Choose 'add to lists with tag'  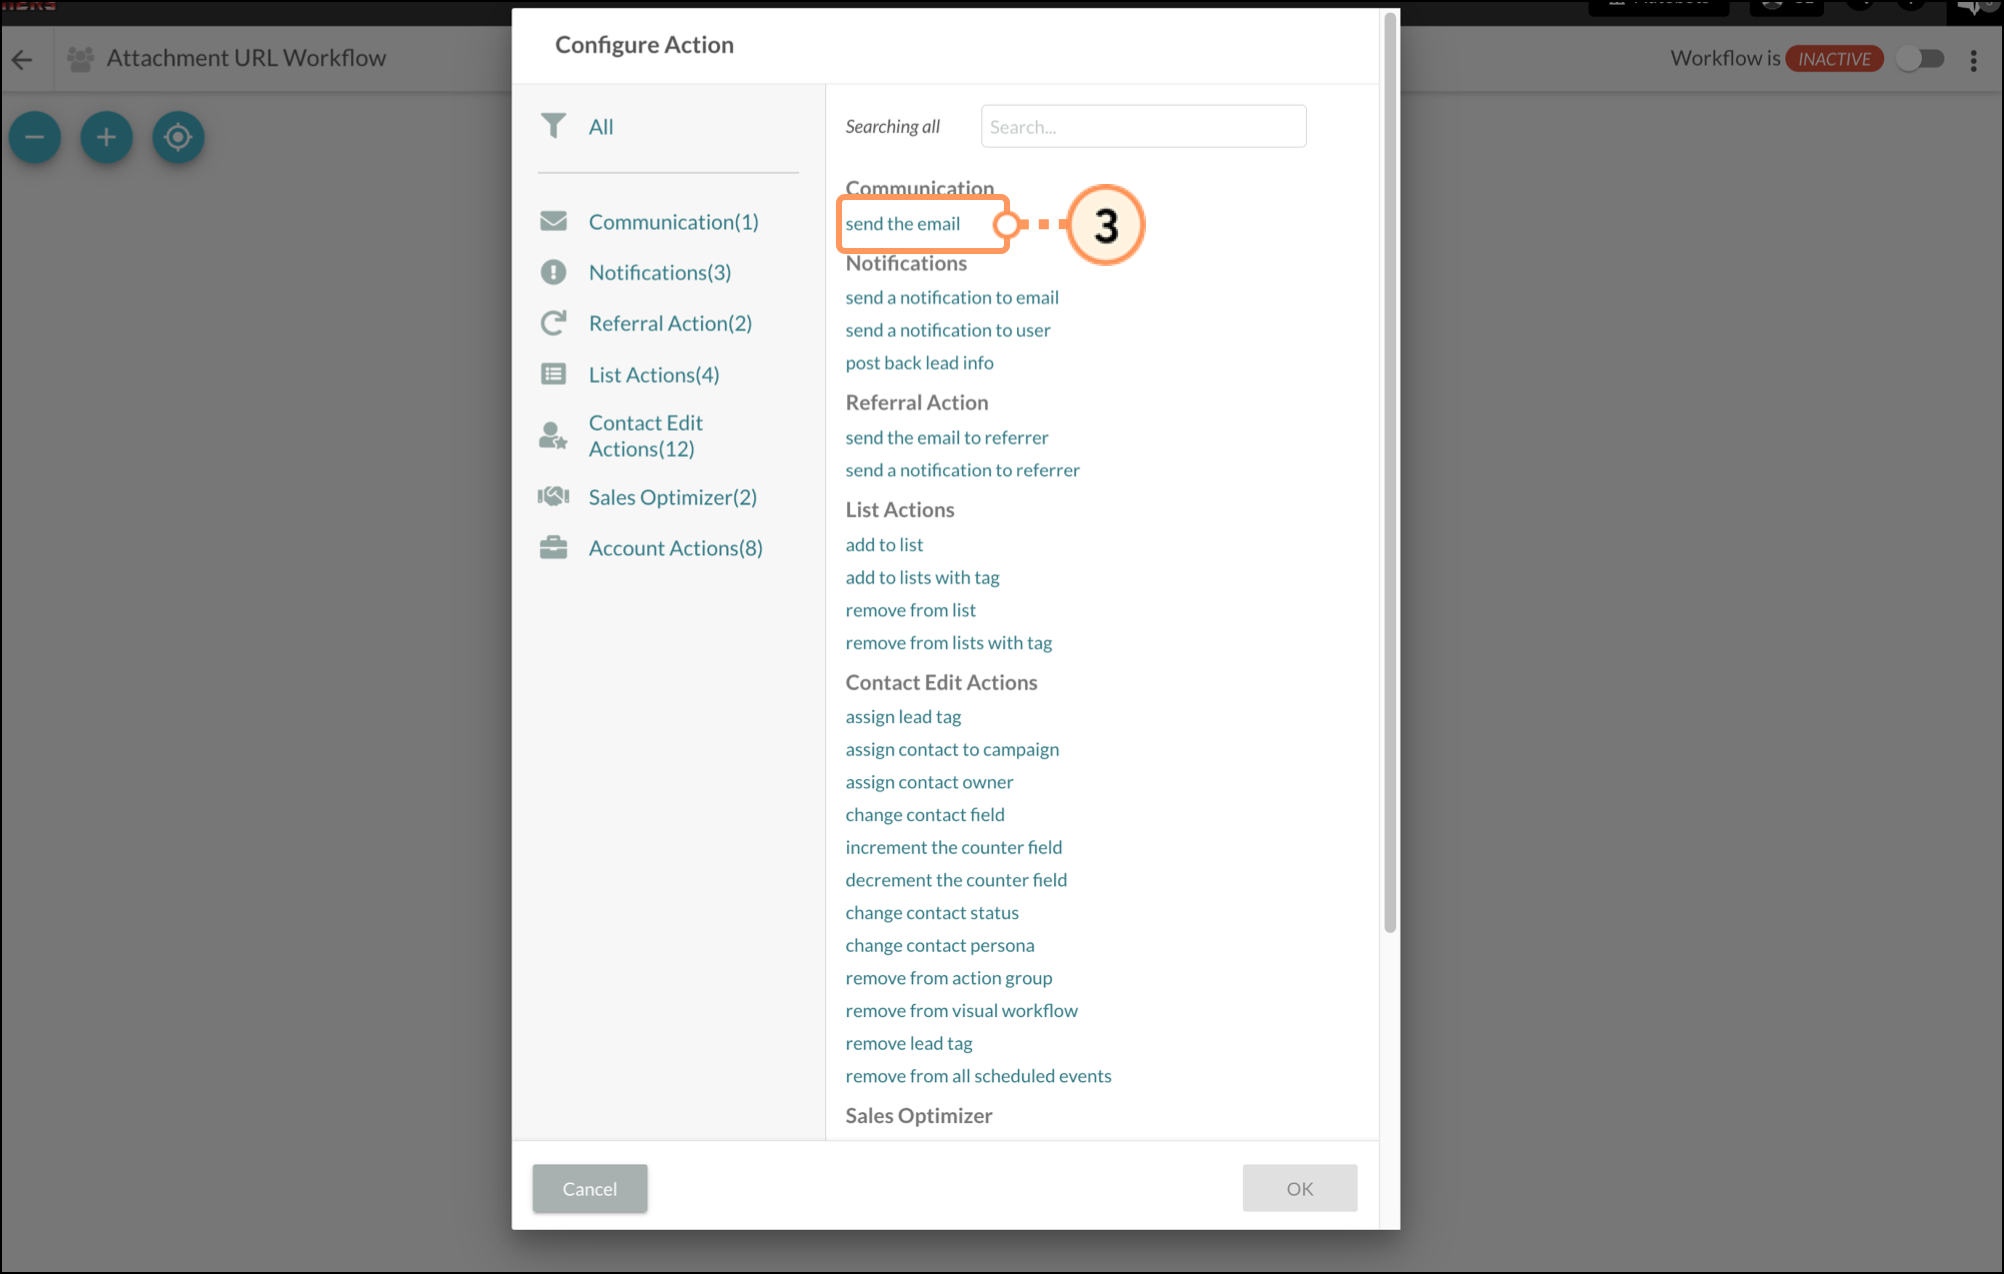(923, 577)
